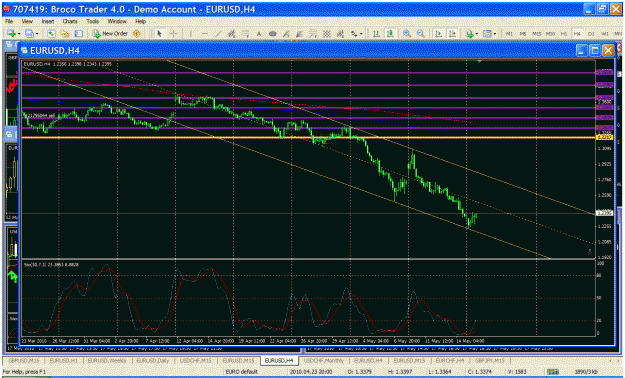
Task: Select the ellipse drawing tool icon
Action: coord(273,34)
